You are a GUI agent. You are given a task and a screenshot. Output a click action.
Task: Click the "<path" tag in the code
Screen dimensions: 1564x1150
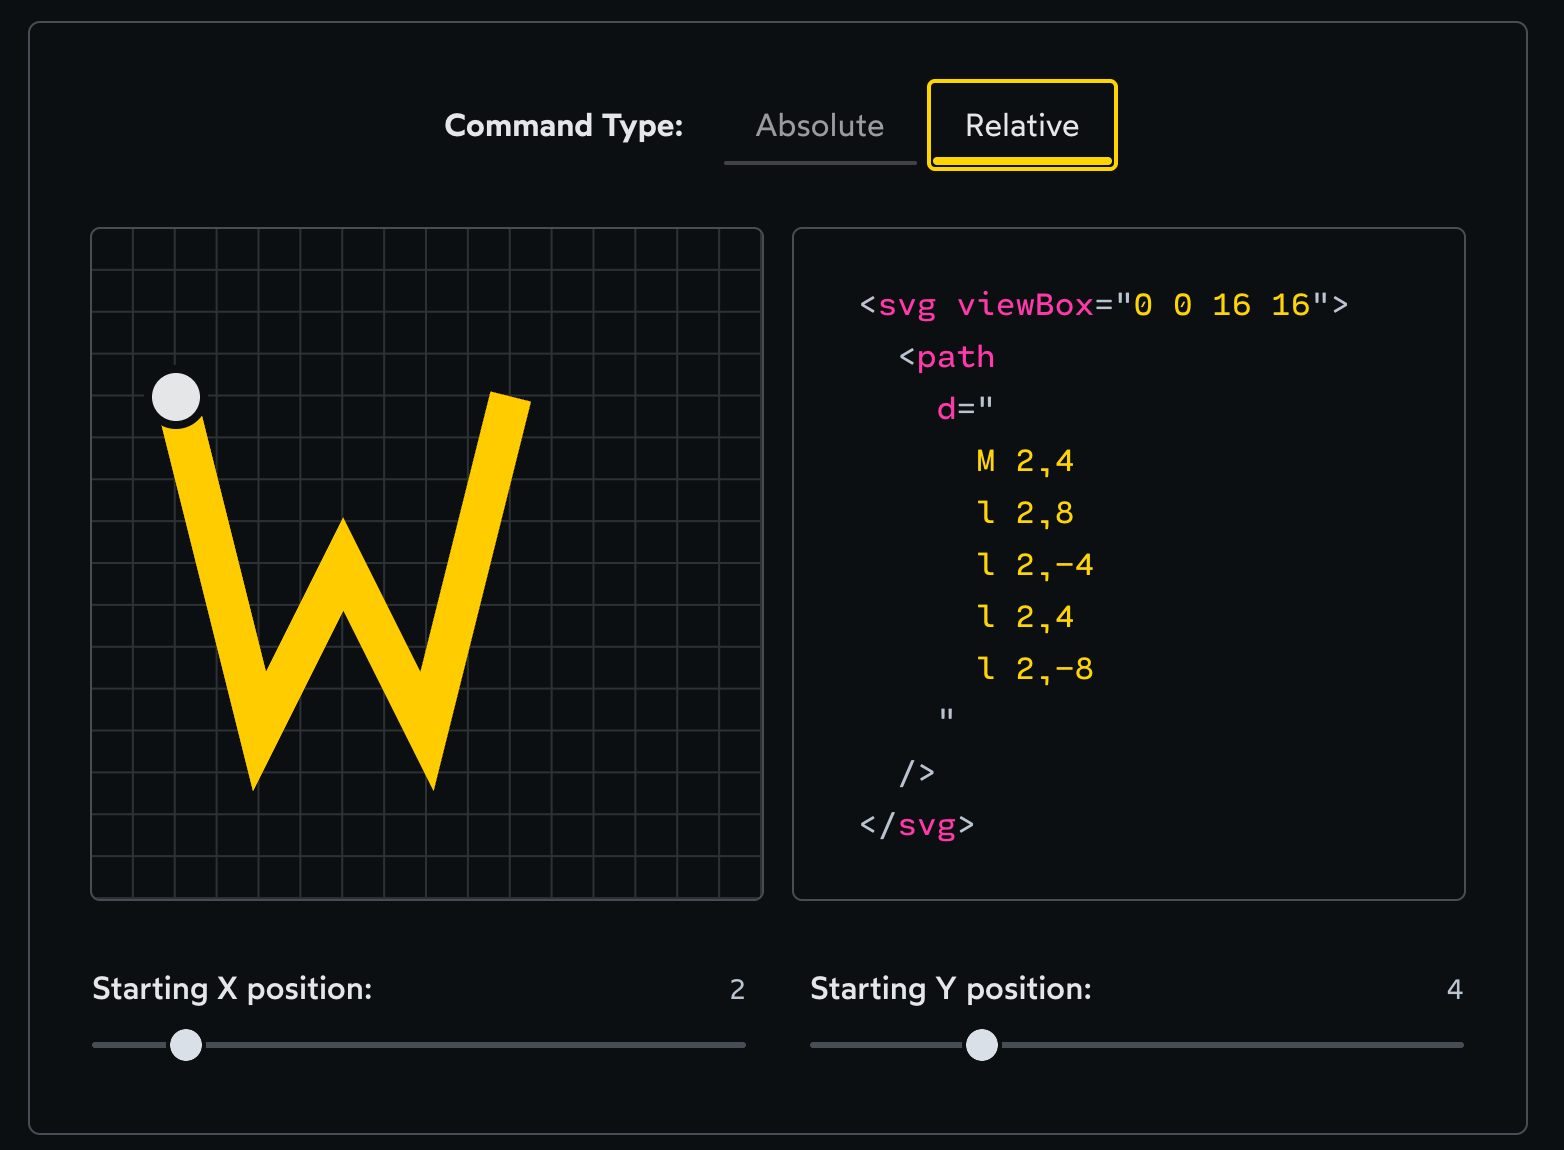(x=946, y=357)
